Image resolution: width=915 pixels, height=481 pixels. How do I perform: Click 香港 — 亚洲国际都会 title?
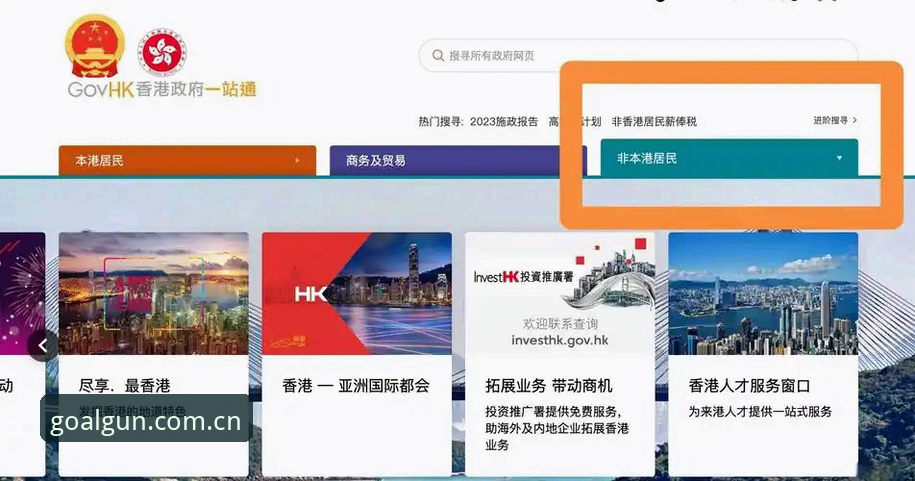(355, 385)
